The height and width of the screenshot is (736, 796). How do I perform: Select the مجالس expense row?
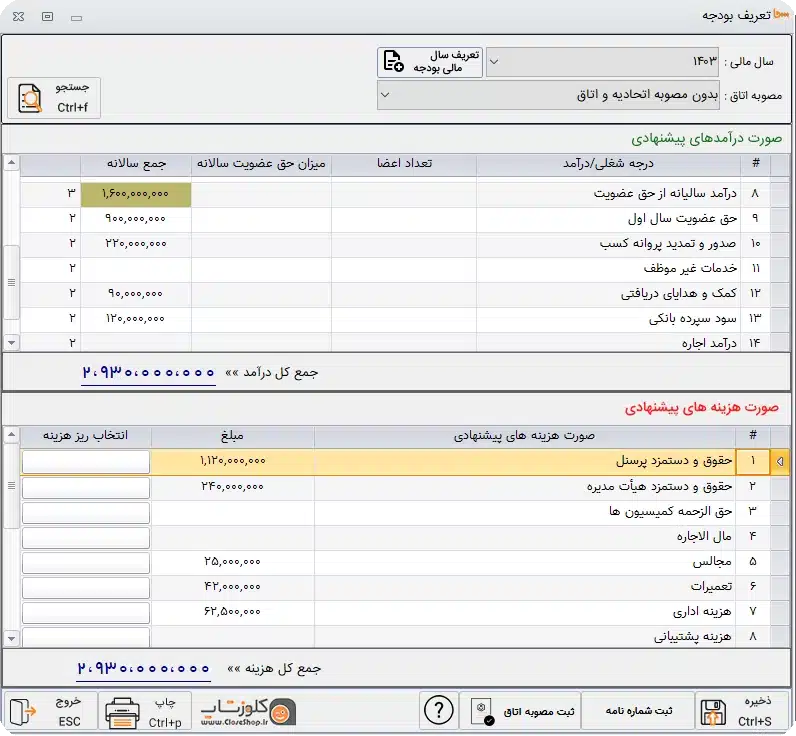405,562
